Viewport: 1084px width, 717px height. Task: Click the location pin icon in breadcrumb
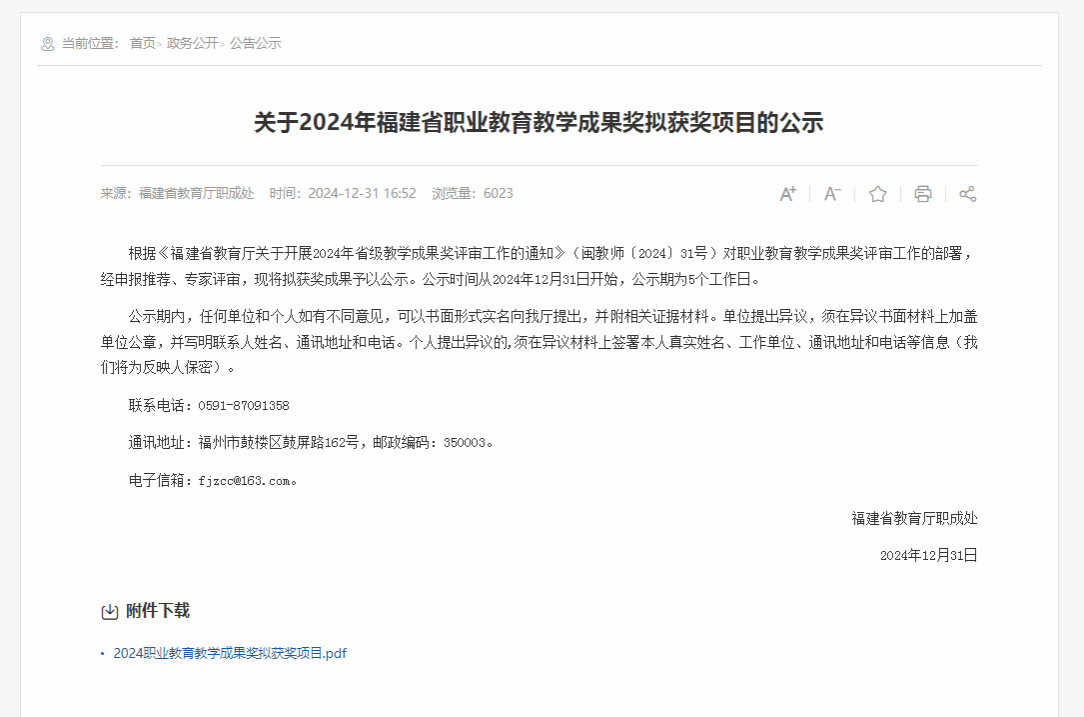(x=48, y=44)
